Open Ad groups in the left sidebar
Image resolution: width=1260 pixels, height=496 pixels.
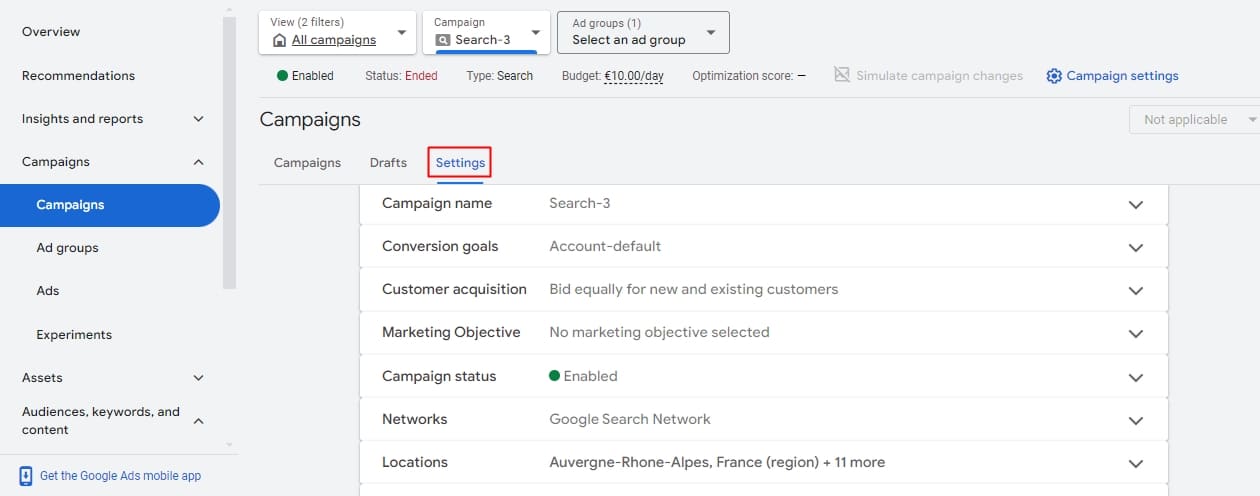click(67, 248)
